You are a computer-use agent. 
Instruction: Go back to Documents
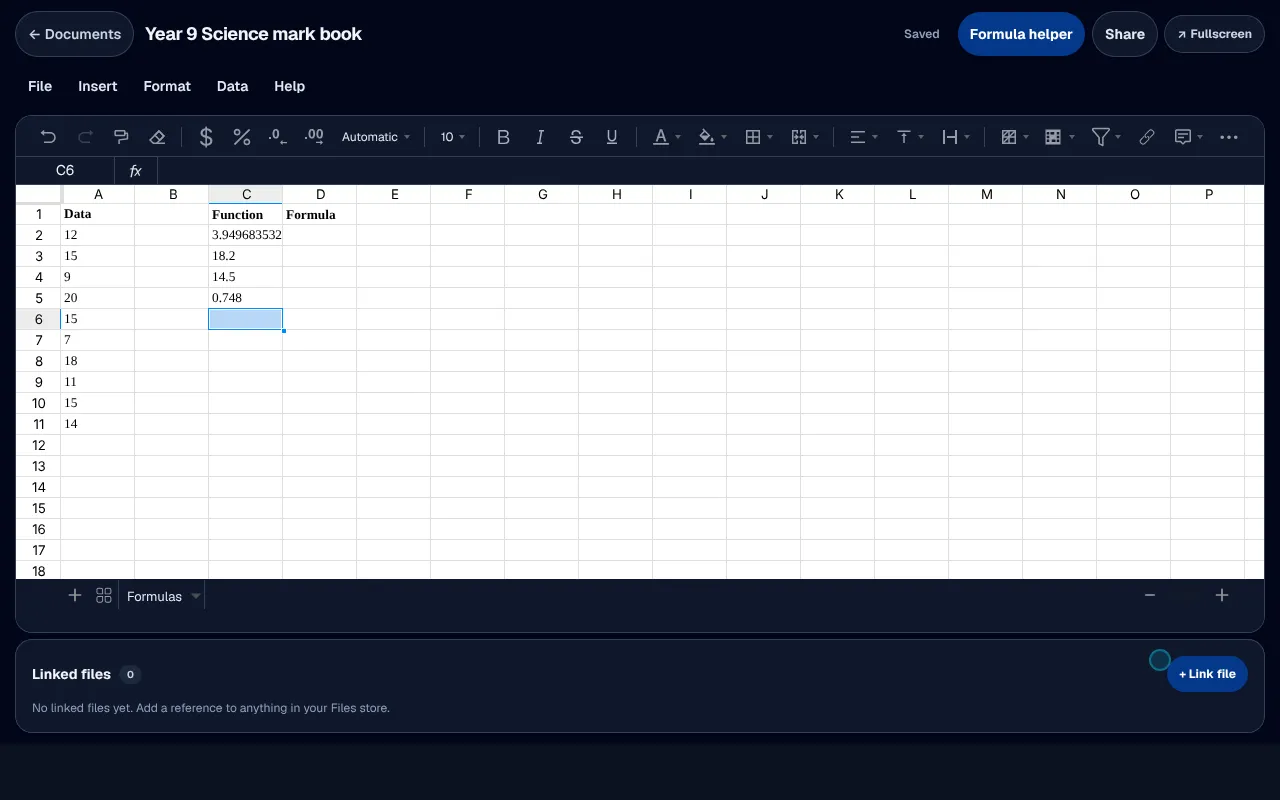tap(74, 34)
